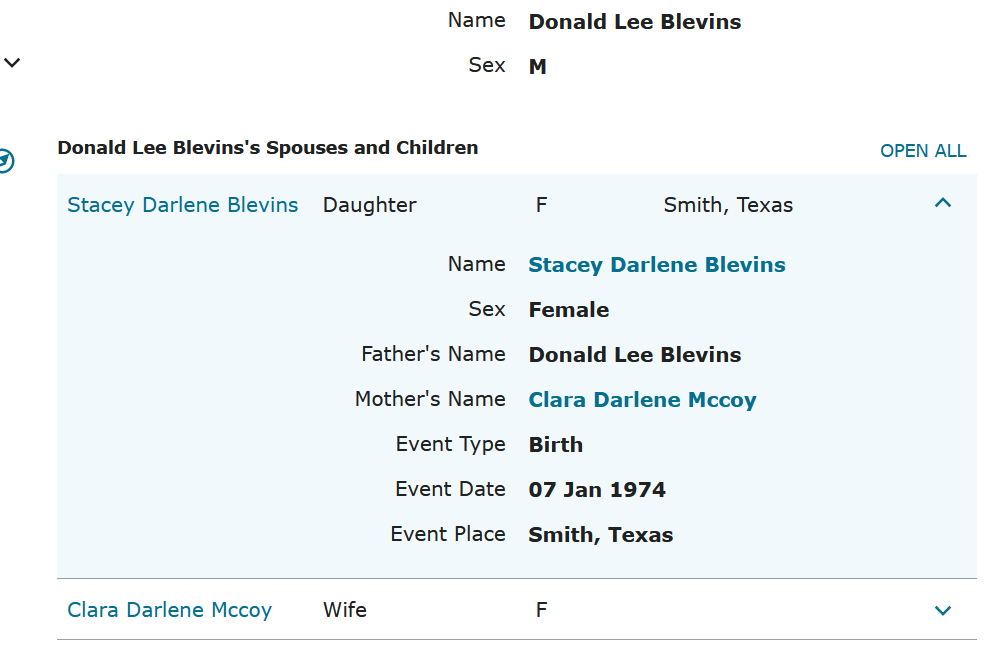Open Stacey Darlene Blevins link in Daughter row
The height and width of the screenshot is (653, 1000).
(x=183, y=205)
